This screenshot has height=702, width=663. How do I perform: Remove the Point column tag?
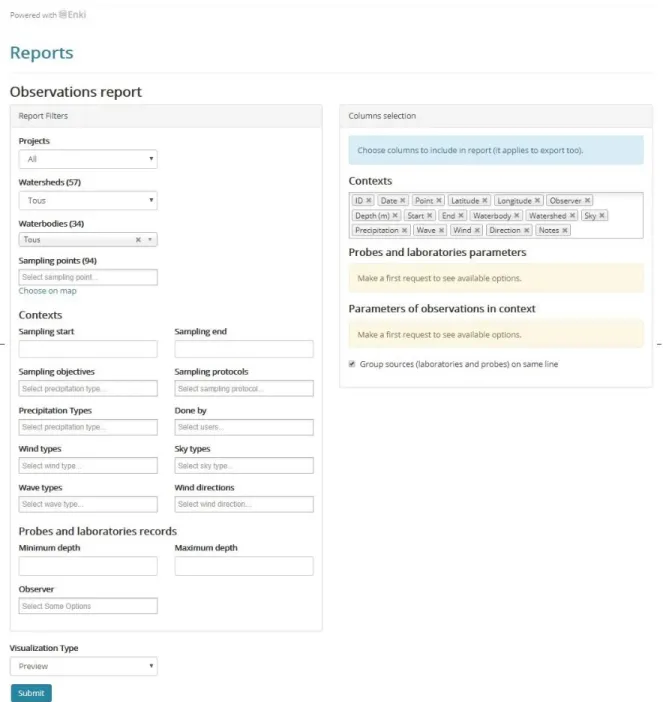tap(439, 201)
